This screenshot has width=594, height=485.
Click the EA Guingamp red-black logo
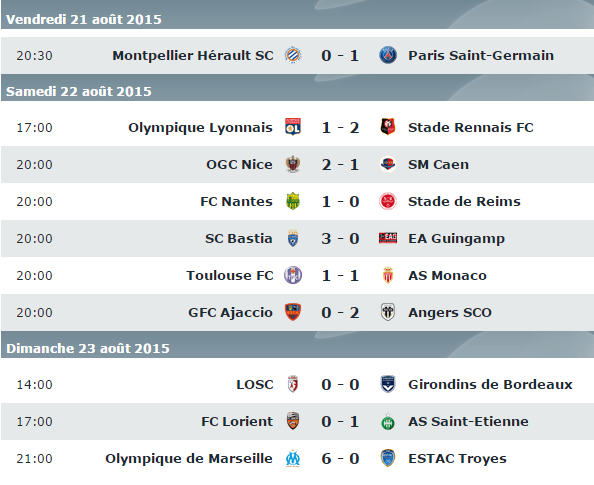tap(388, 238)
